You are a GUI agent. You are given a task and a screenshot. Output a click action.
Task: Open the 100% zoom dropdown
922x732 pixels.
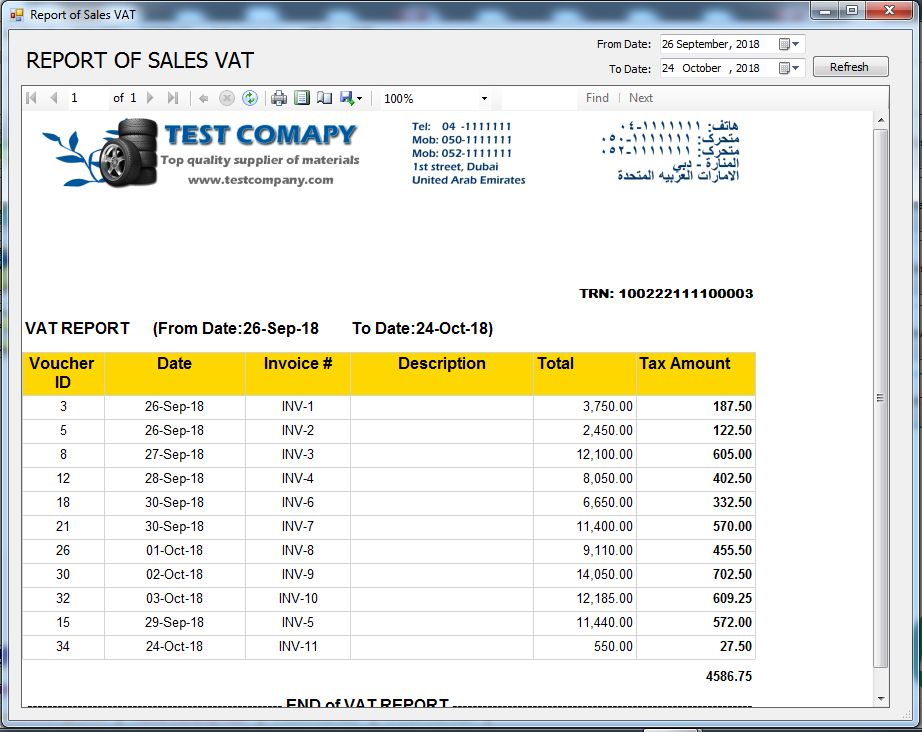coord(485,99)
